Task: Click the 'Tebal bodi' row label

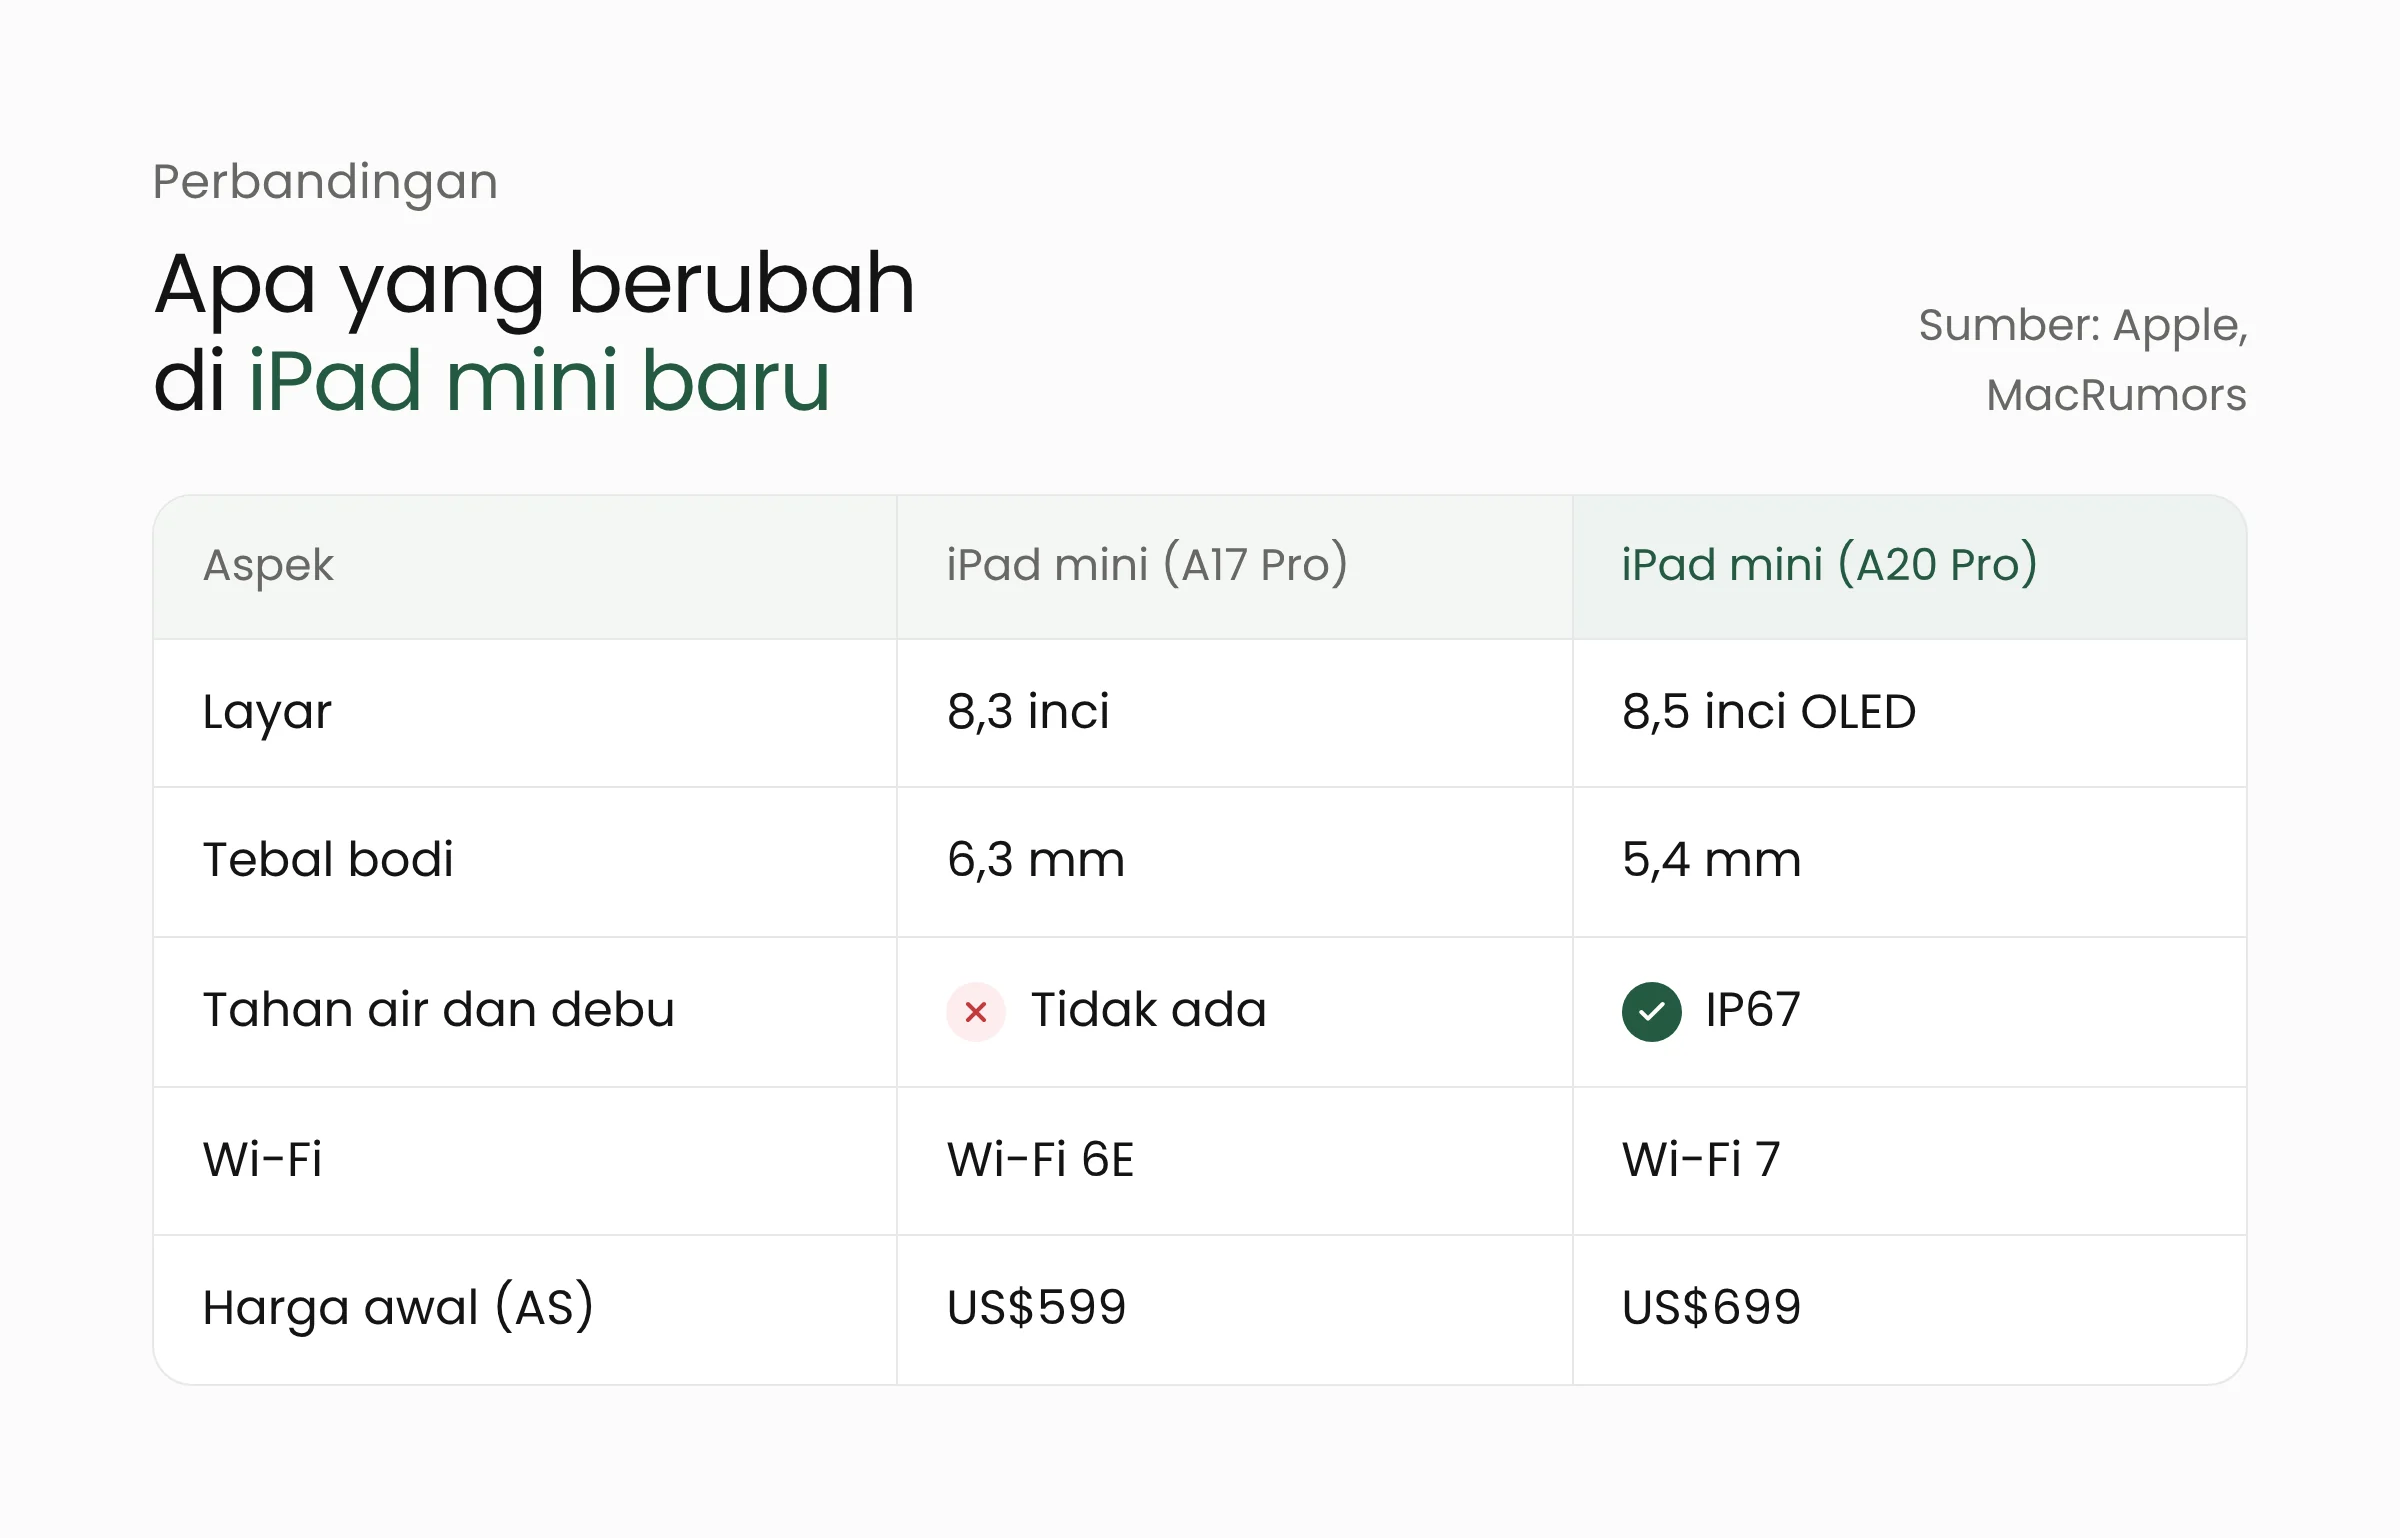Action: pos(328,860)
